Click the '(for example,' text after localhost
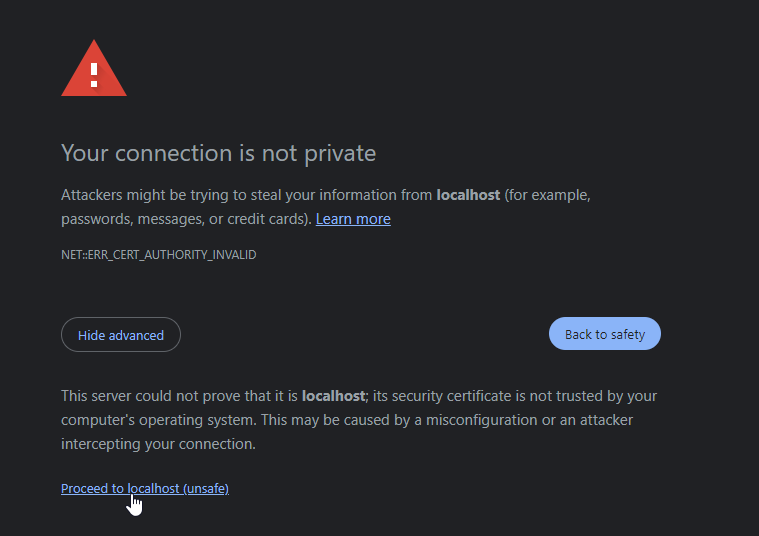This screenshot has width=759, height=536. [547, 195]
